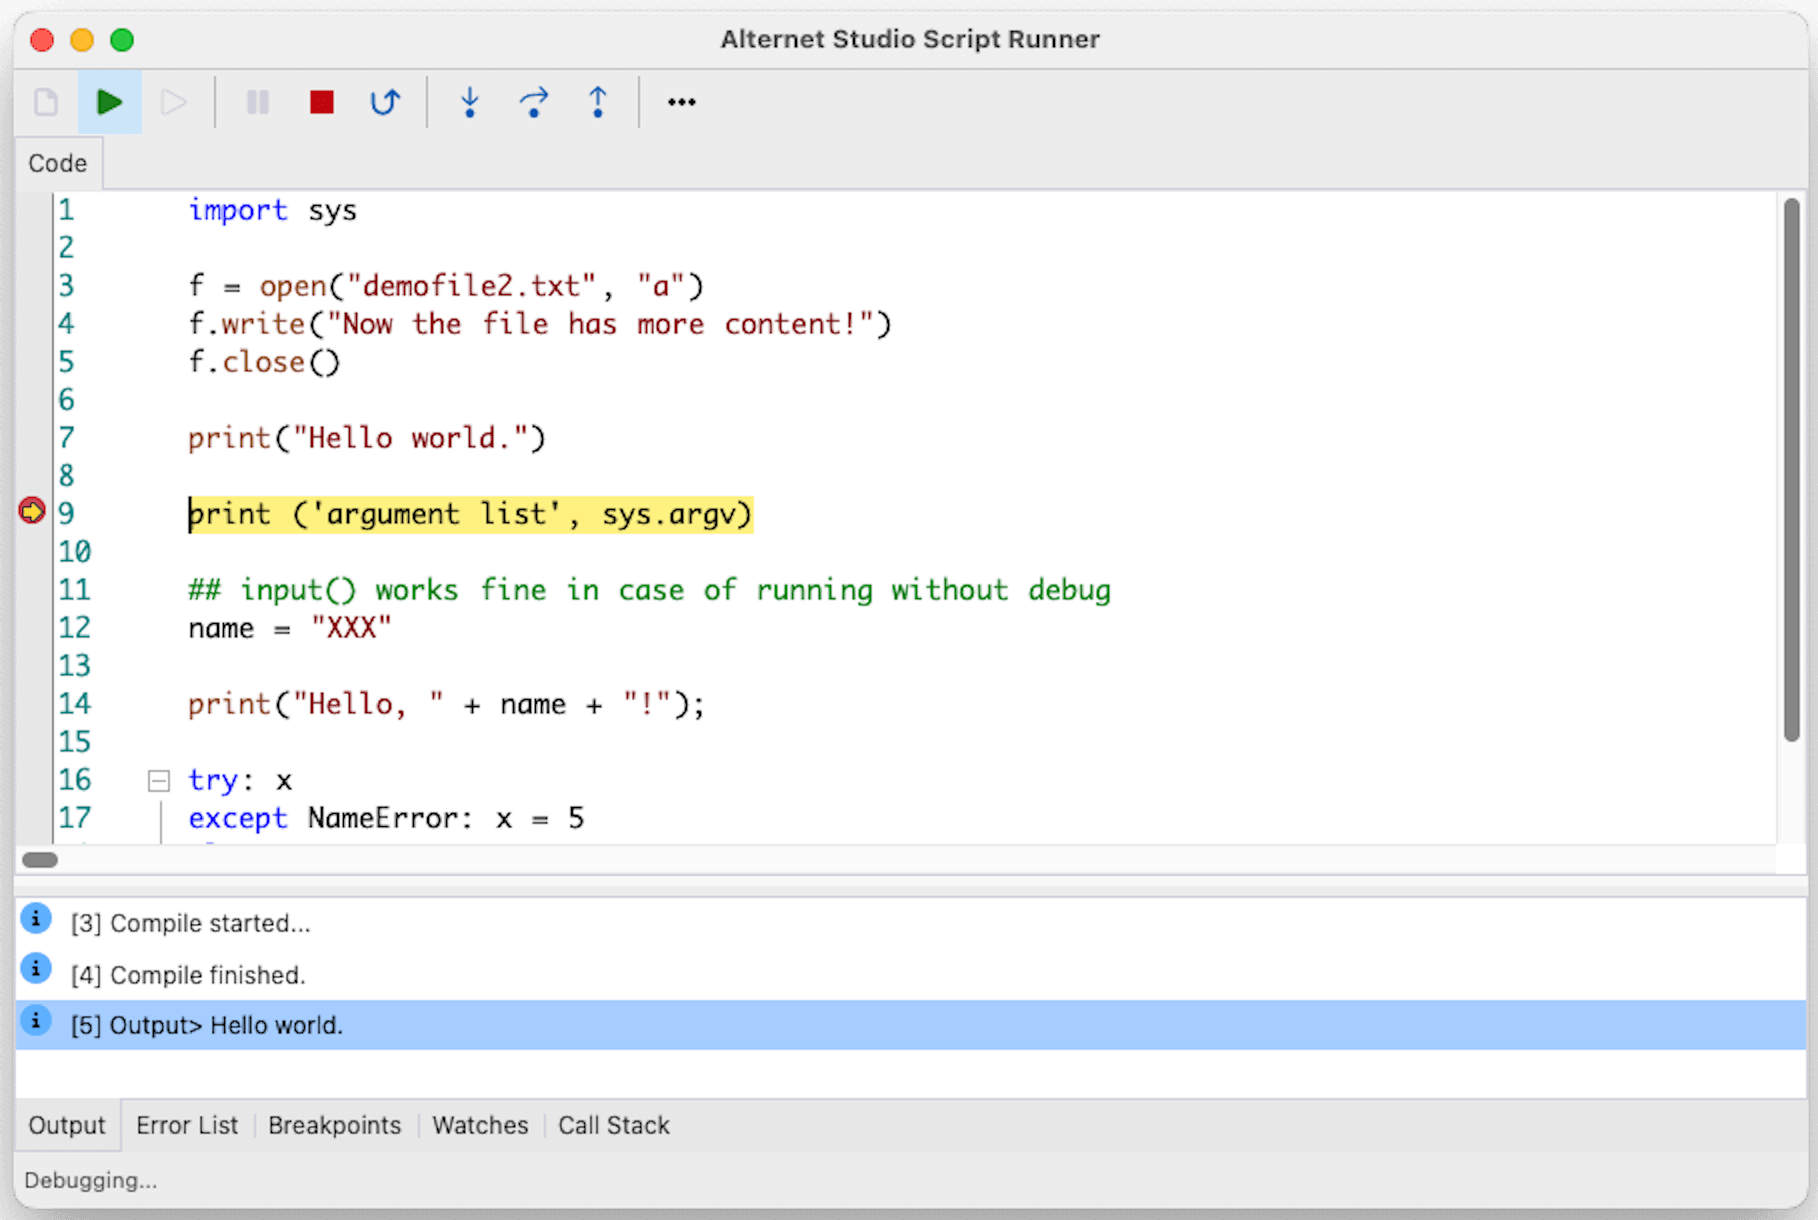Click the vertical scrollbar of the code editor
This screenshot has height=1220, width=1818.
tap(1791, 470)
